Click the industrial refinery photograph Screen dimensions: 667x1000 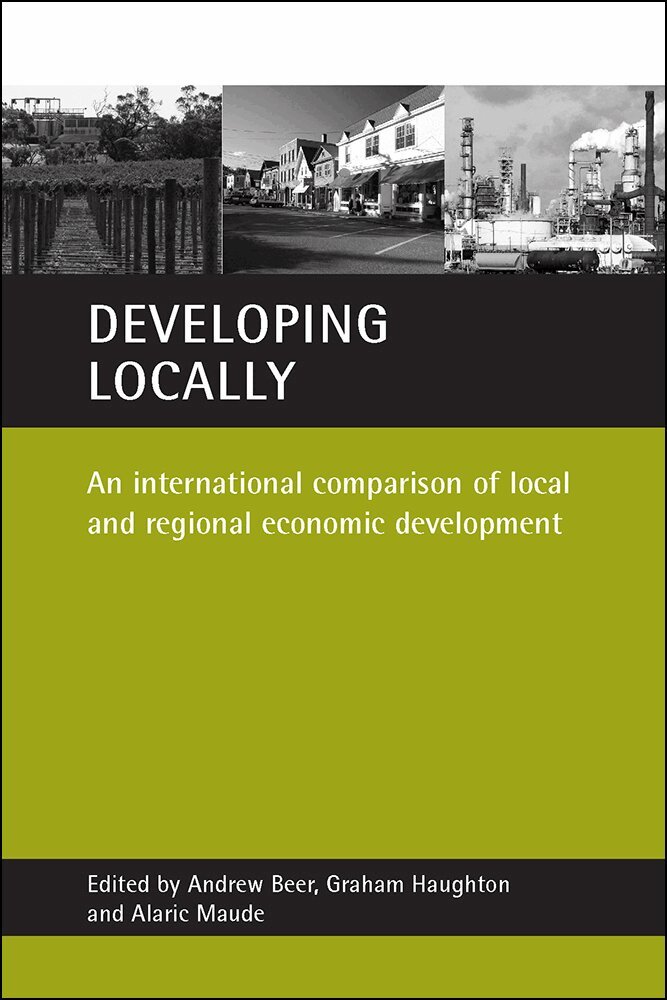555,179
